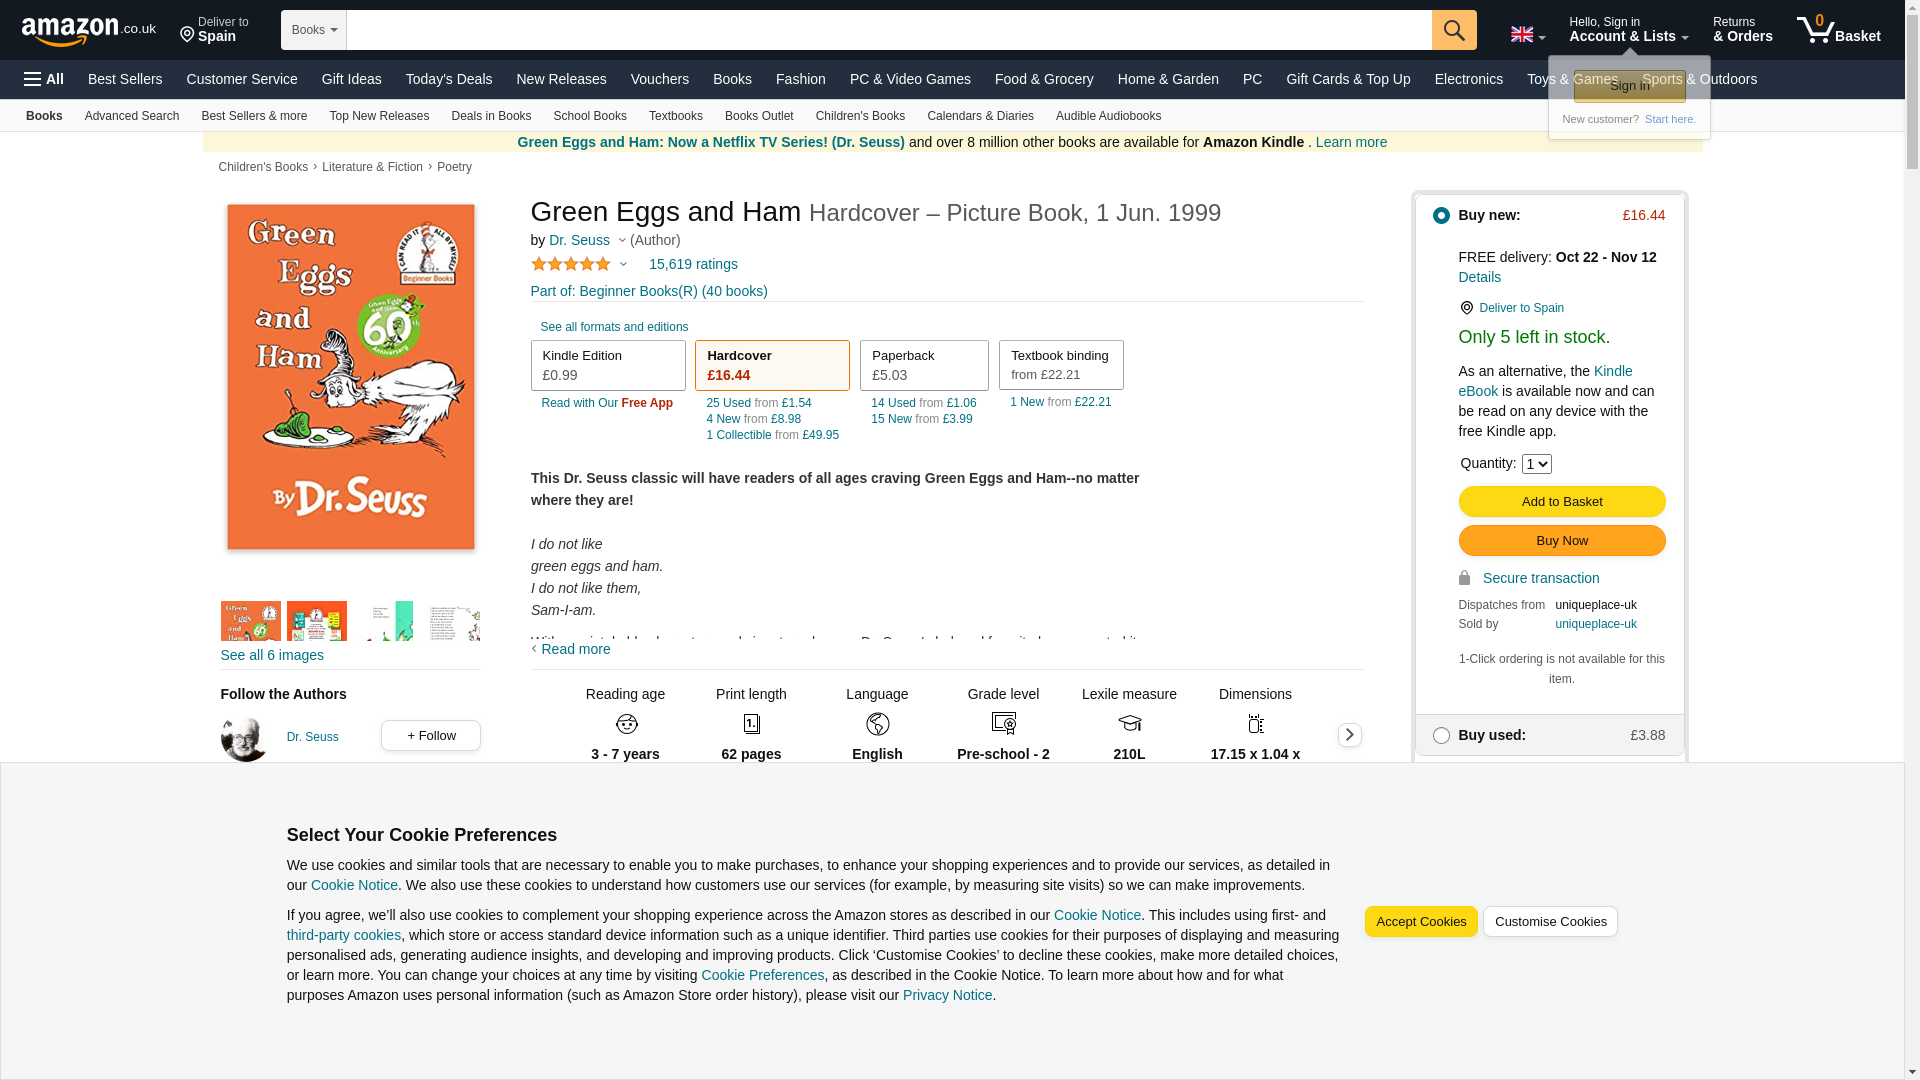This screenshot has height=1080, width=1920.
Task: Accept Cookies in the cookie banner
Action: pyautogui.click(x=1420, y=921)
